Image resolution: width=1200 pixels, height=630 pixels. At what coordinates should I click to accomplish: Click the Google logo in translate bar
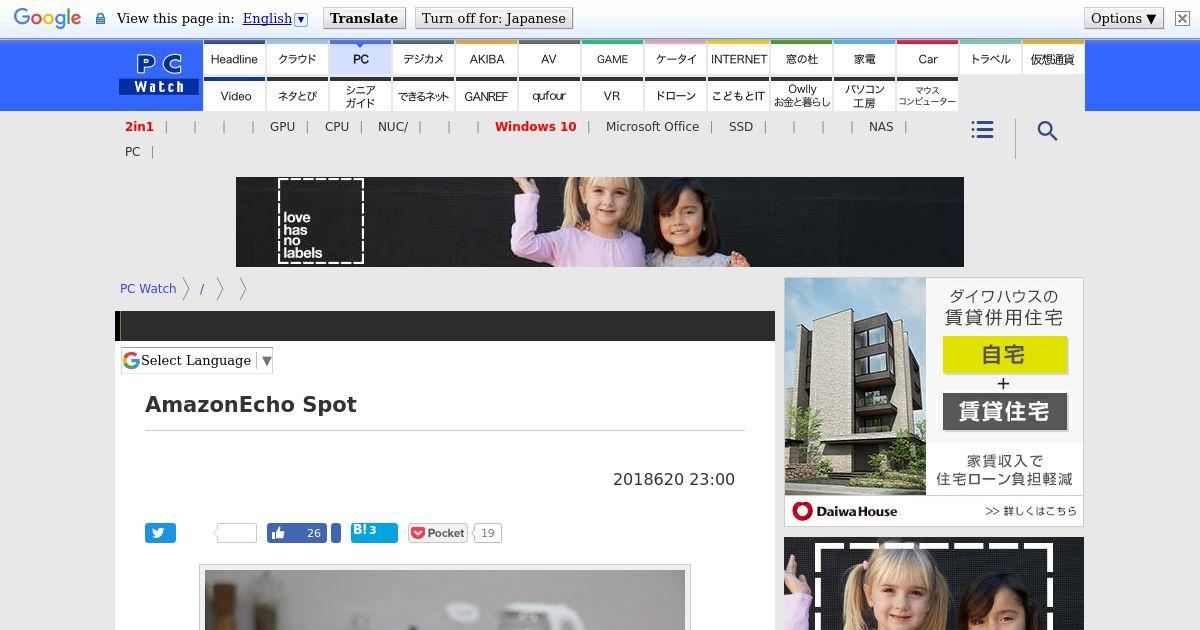coord(47,18)
